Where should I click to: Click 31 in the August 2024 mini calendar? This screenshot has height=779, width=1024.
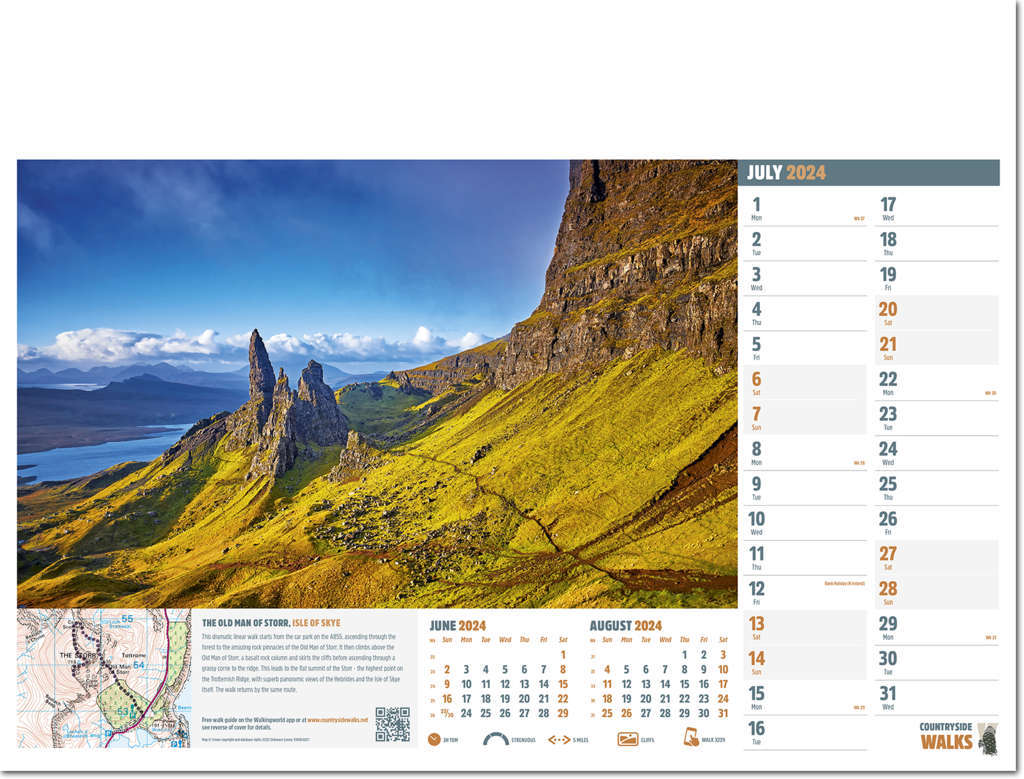723,714
